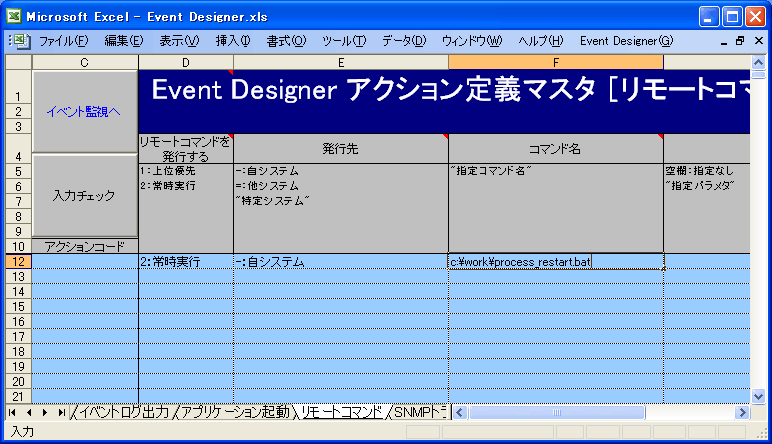Click the "指定コマンド名" hint text
The width and height of the screenshot is (772, 444).
[491, 171]
